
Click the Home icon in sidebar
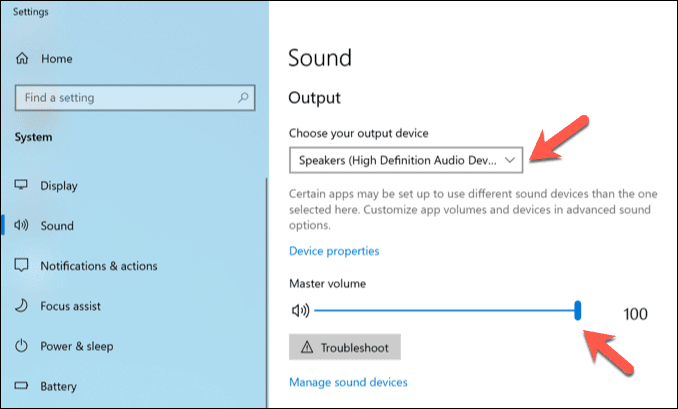(x=21, y=59)
